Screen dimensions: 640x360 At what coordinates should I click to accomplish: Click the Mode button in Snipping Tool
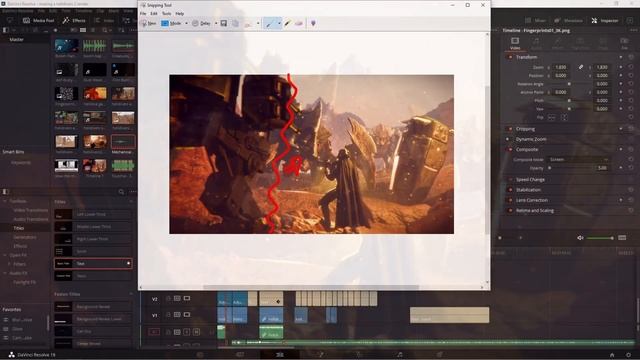pos(171,24)
